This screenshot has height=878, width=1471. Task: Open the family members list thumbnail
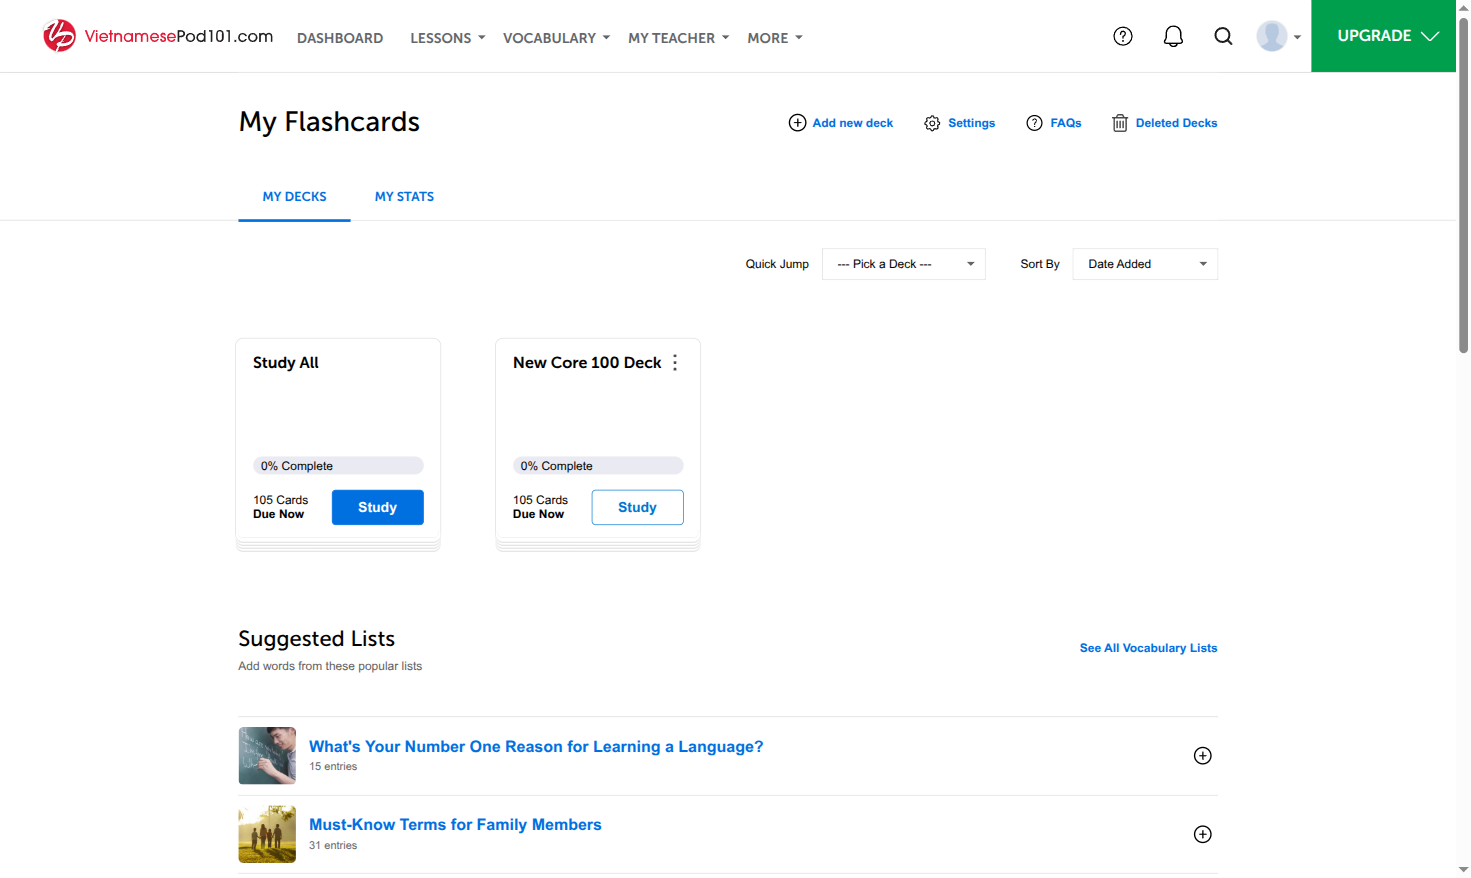(267, 834)
